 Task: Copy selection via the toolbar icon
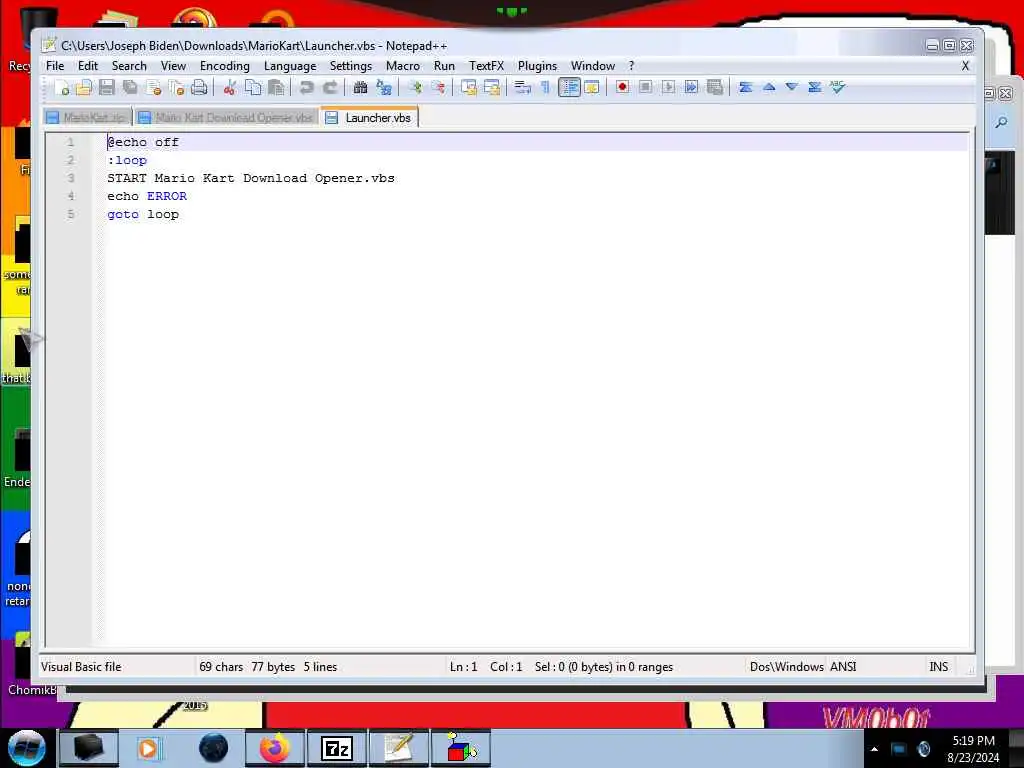coord(253,87)
